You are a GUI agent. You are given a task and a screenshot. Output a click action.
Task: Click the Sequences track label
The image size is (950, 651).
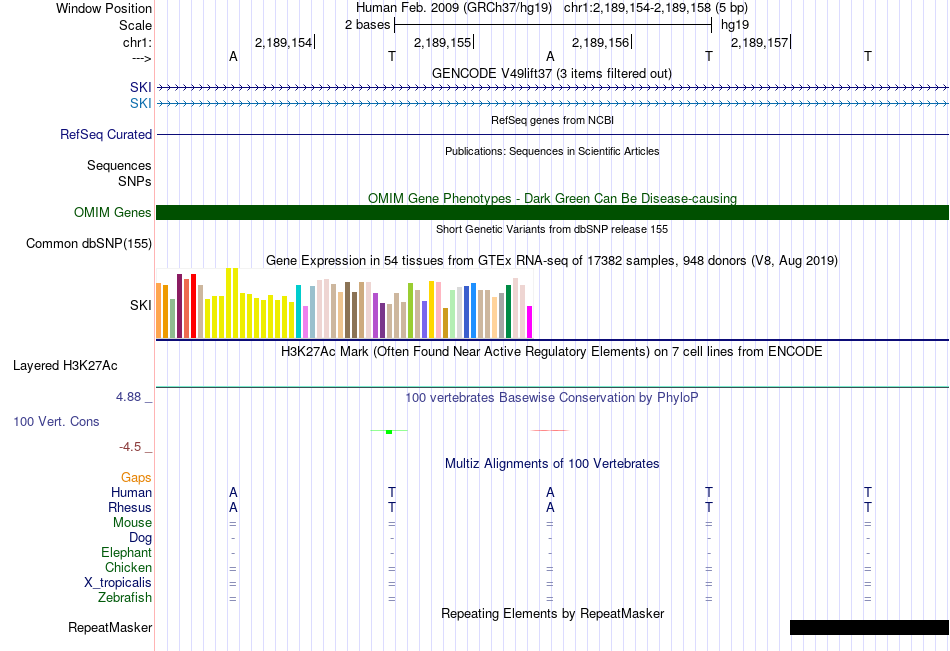coord(119,165)
